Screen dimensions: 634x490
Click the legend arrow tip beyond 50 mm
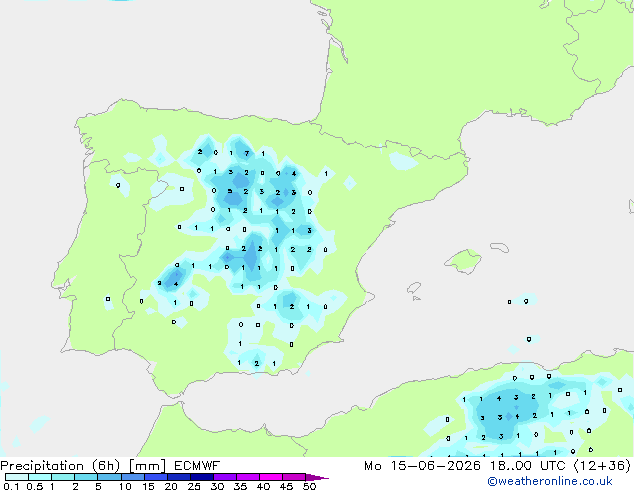(317, 477)
